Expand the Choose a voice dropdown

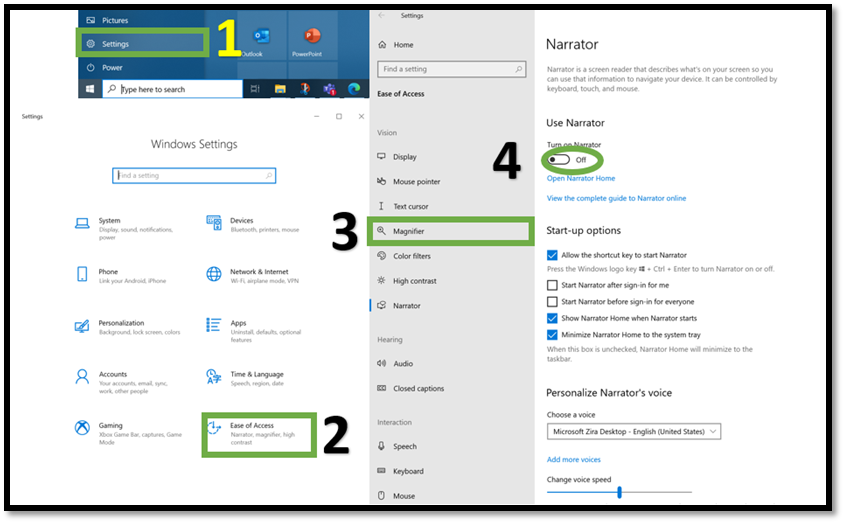tap(633, 432)
